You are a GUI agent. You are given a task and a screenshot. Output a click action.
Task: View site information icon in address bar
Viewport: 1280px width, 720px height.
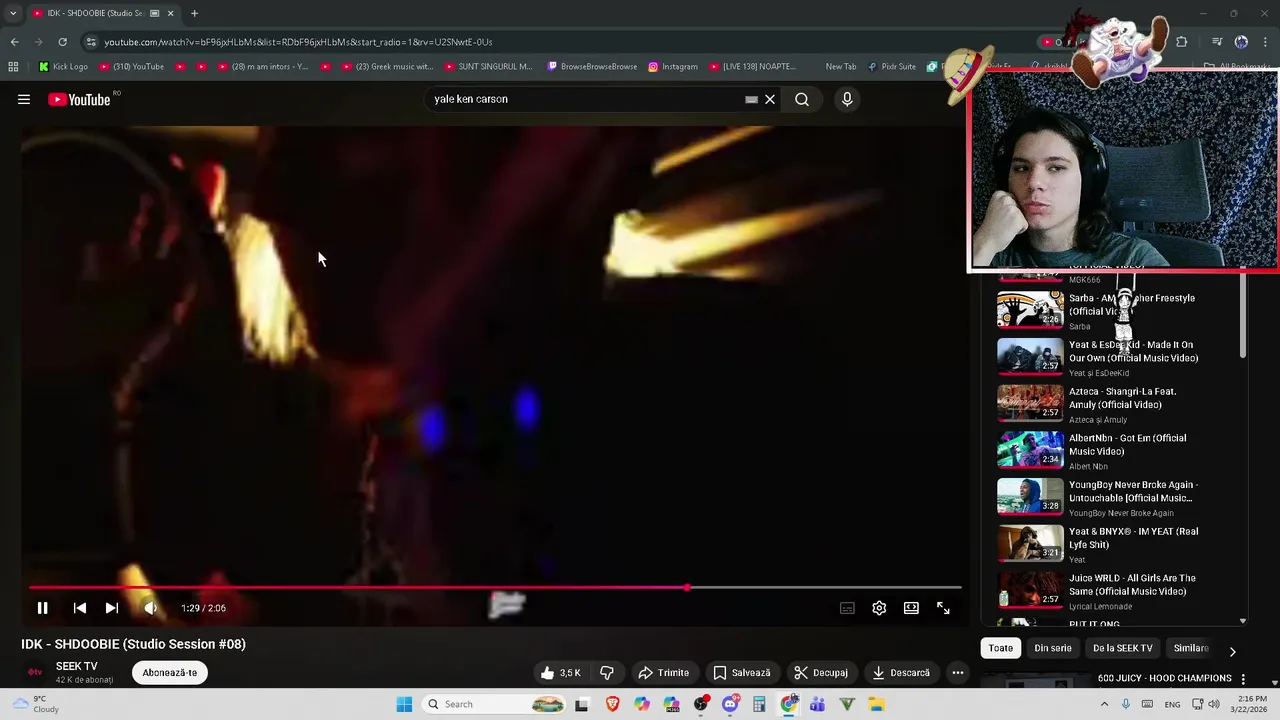[90, 42]
